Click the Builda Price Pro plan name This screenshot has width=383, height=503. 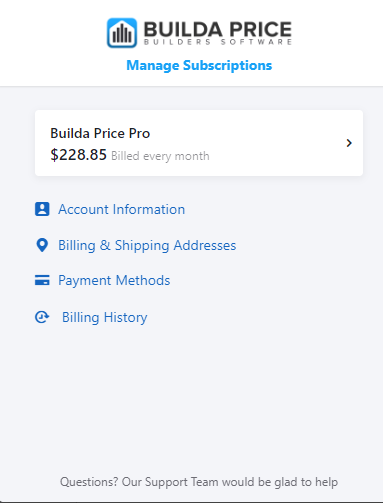click(100, 133)
